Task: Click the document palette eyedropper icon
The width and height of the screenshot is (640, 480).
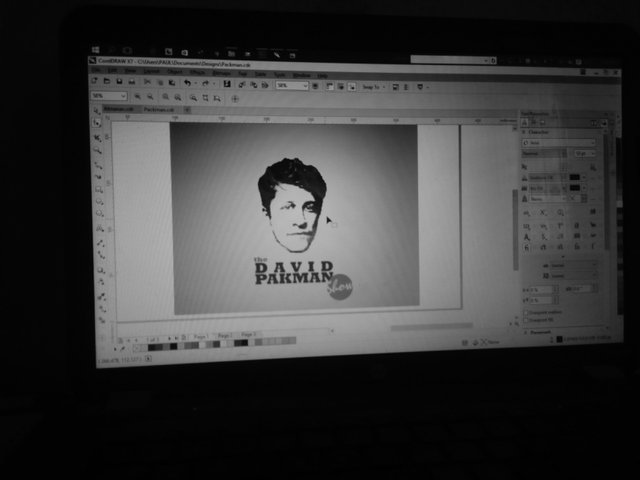Action: click(122, 349)
